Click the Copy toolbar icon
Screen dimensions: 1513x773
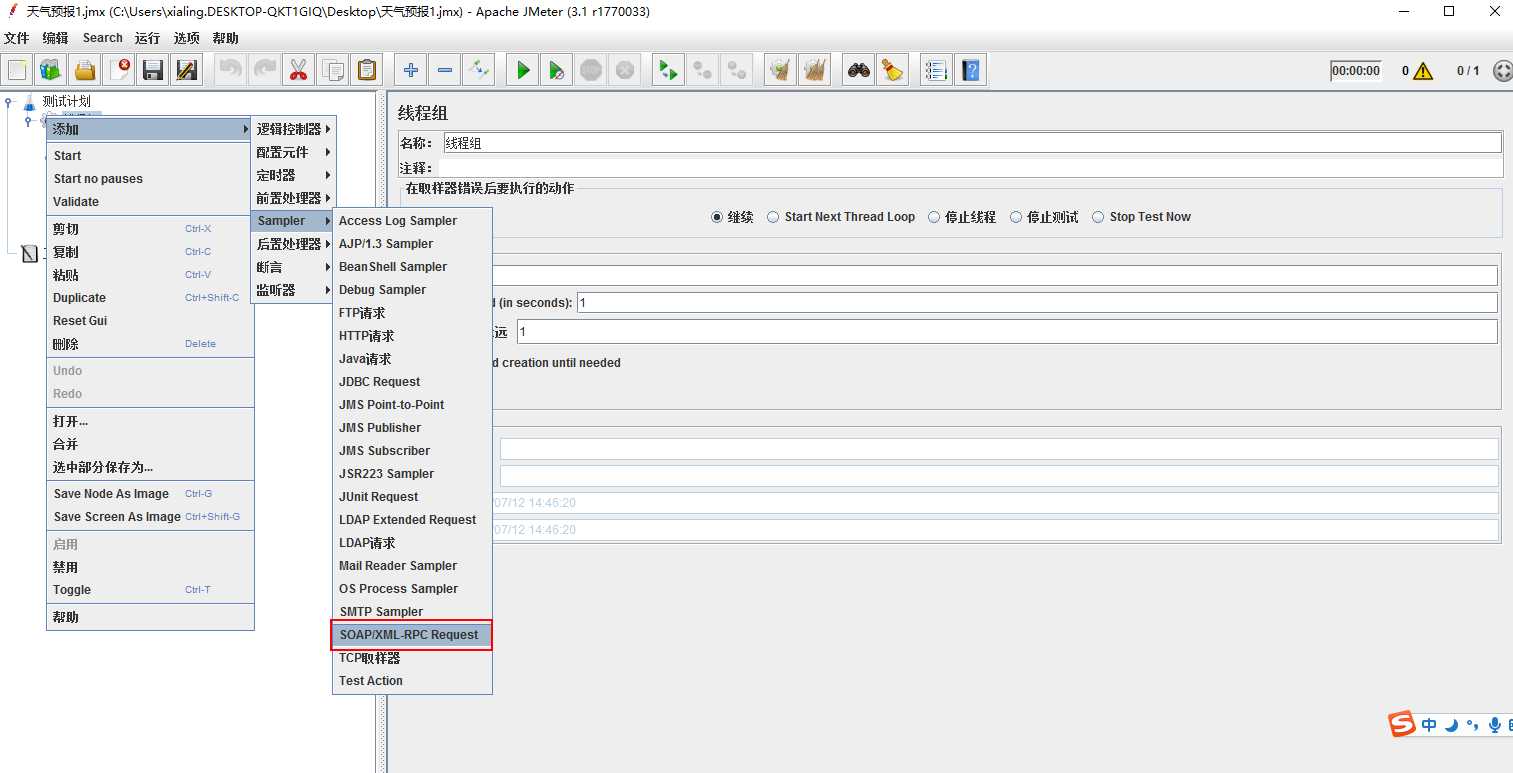pyautogui.click(x=332, y=70)
